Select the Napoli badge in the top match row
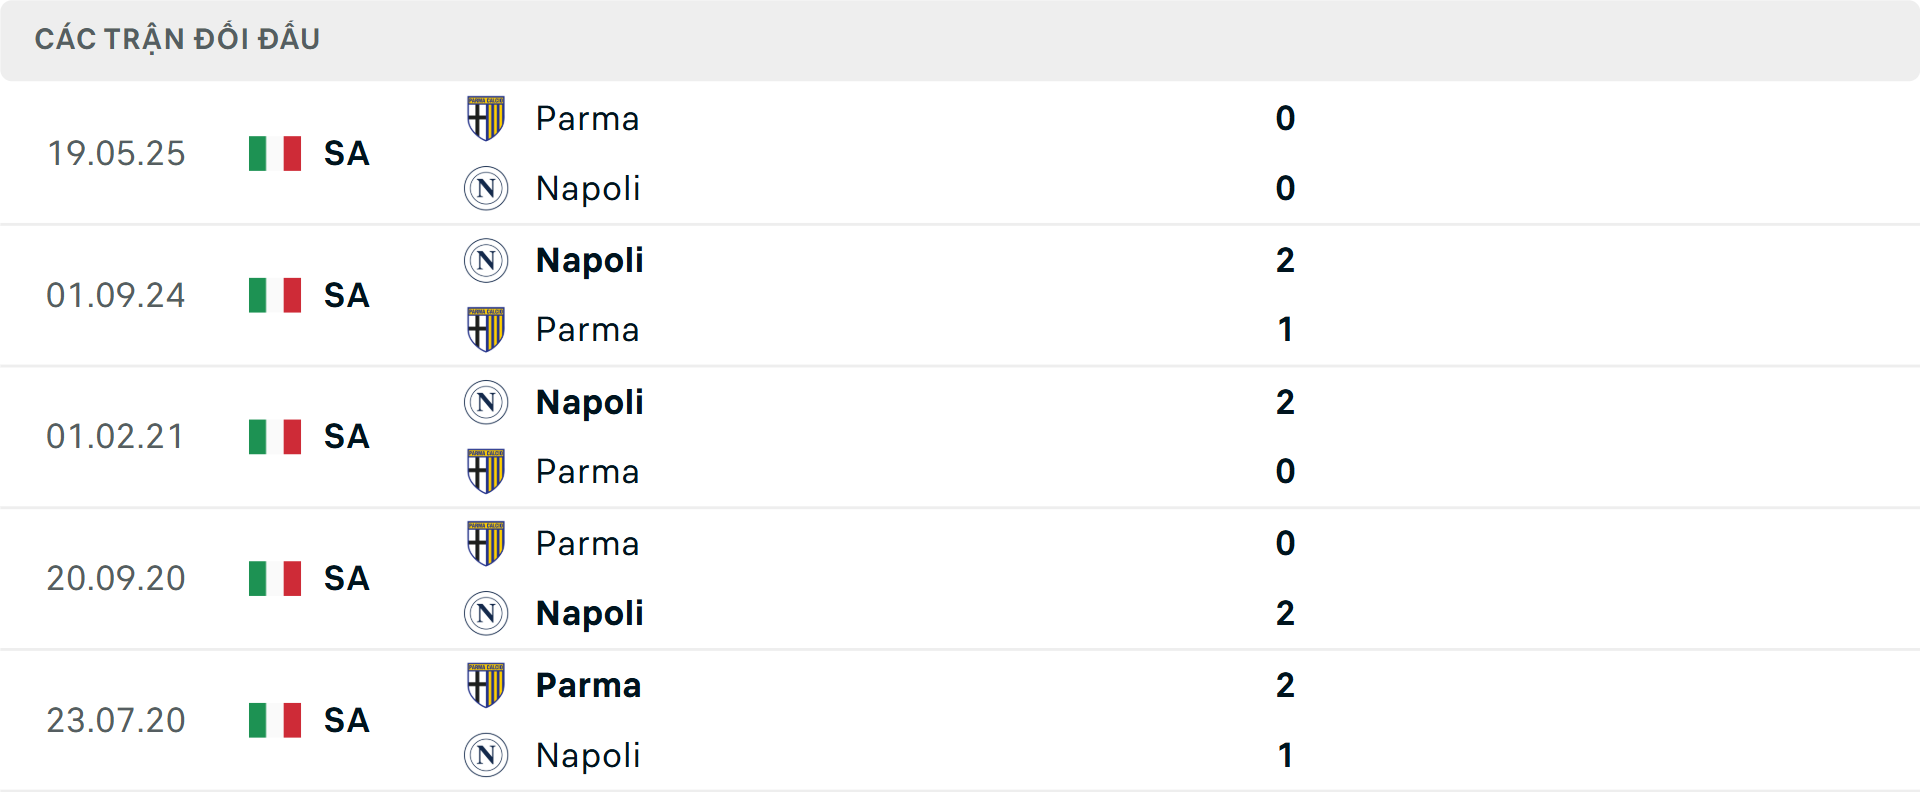 [485, 188]
